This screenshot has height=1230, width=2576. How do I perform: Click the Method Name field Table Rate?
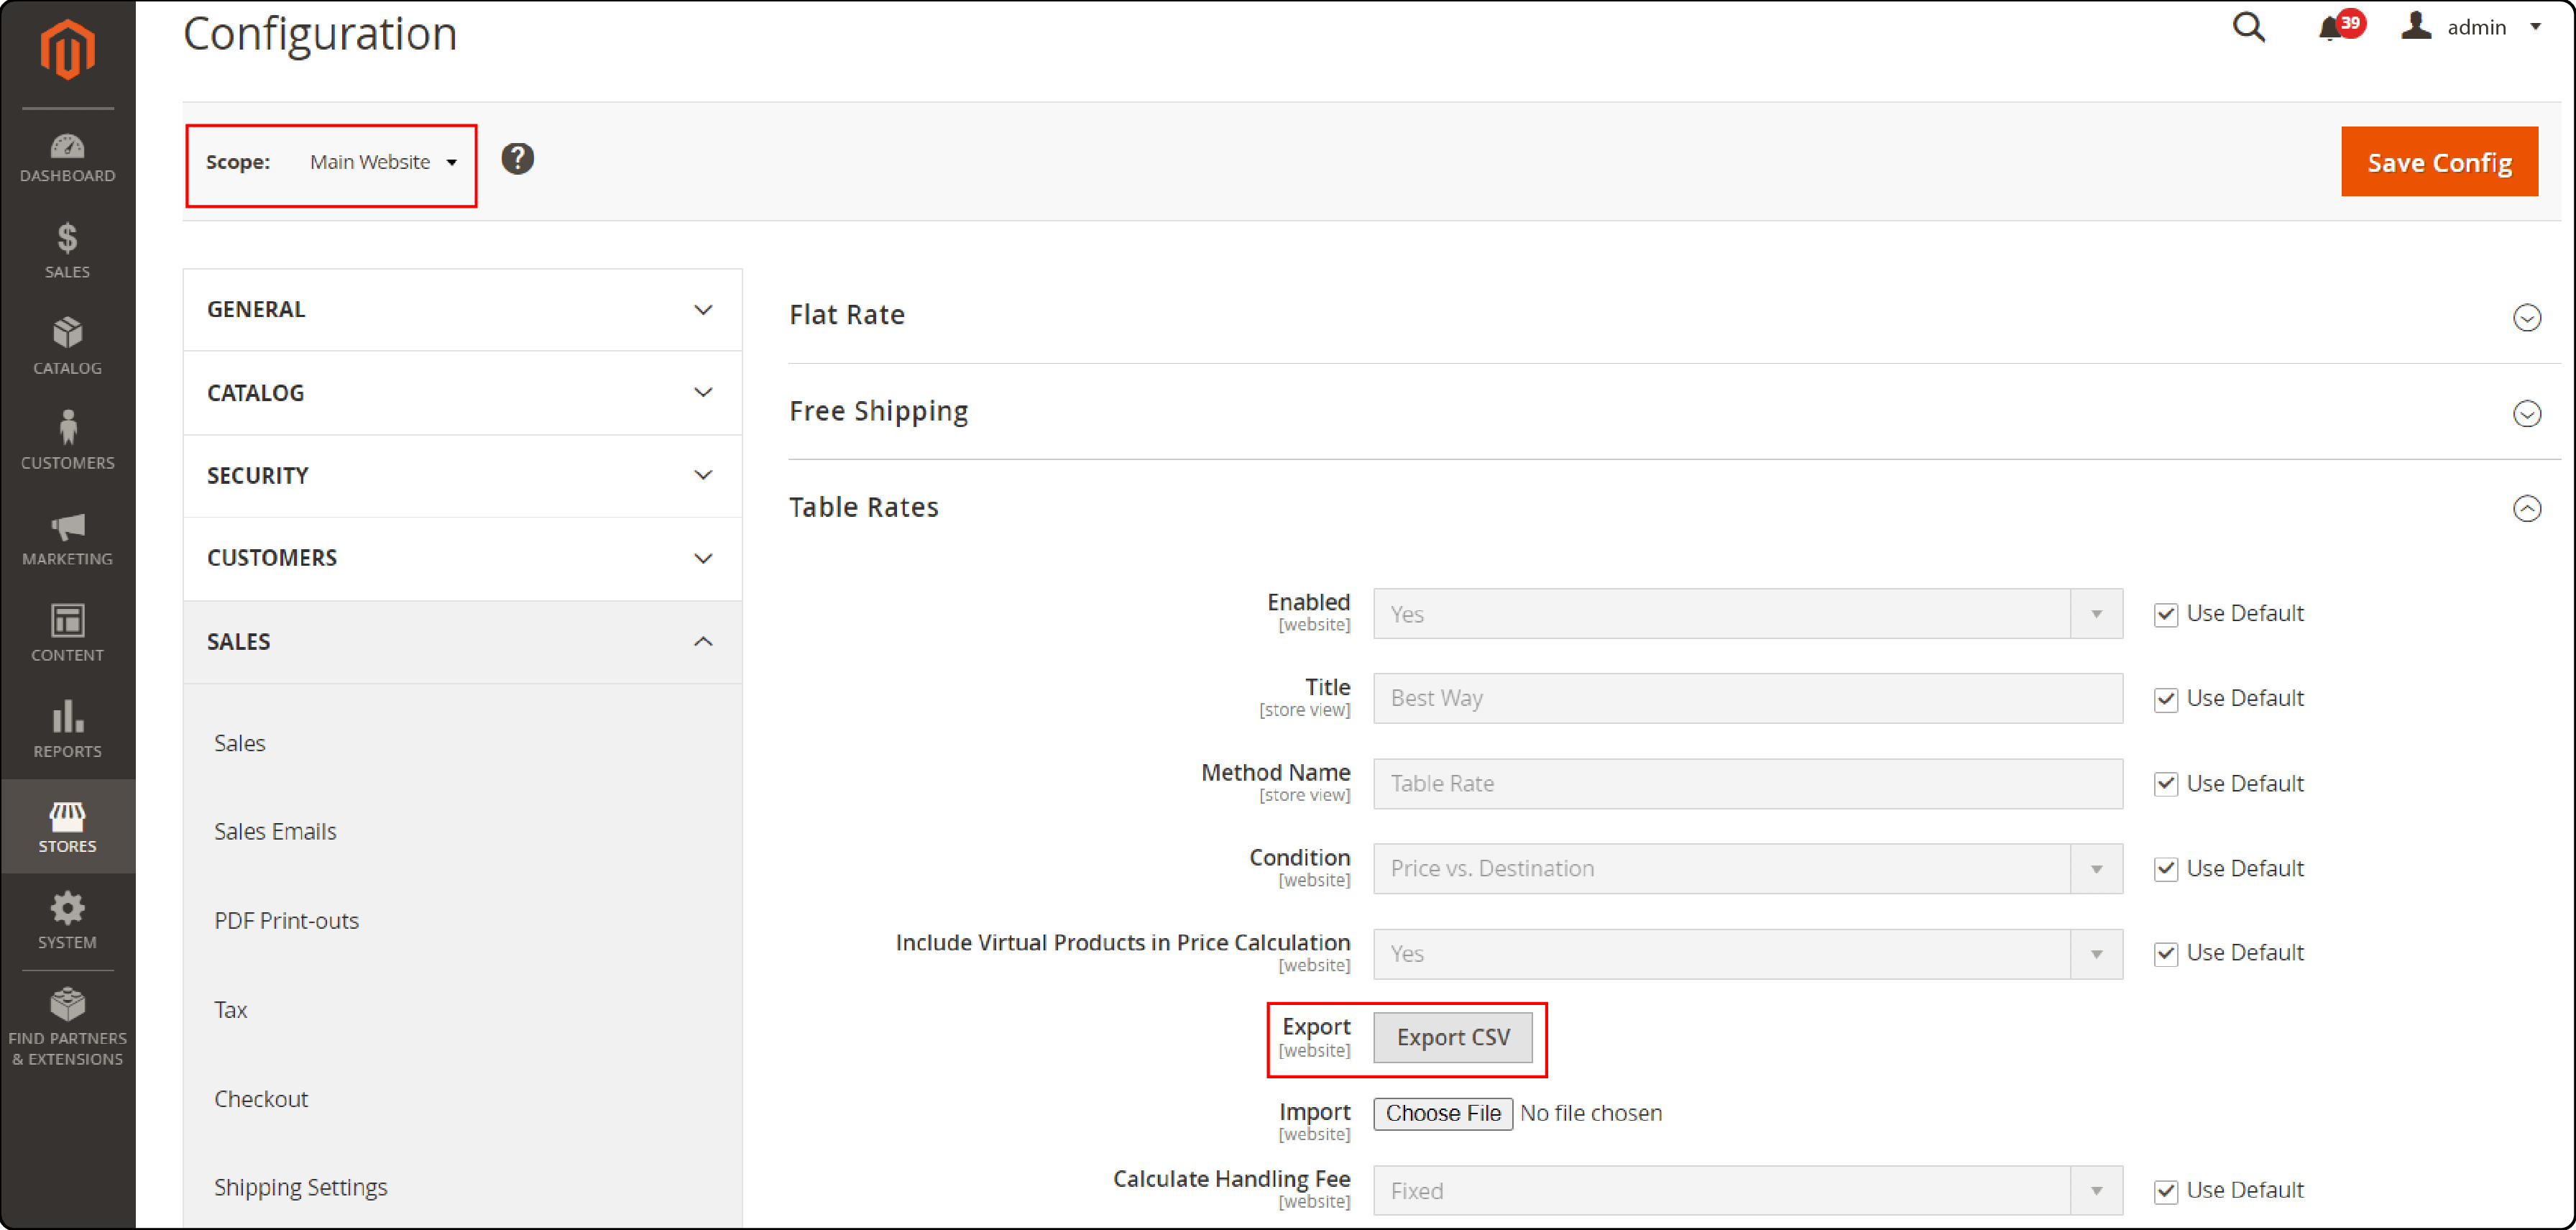(x=1747, y=784)
